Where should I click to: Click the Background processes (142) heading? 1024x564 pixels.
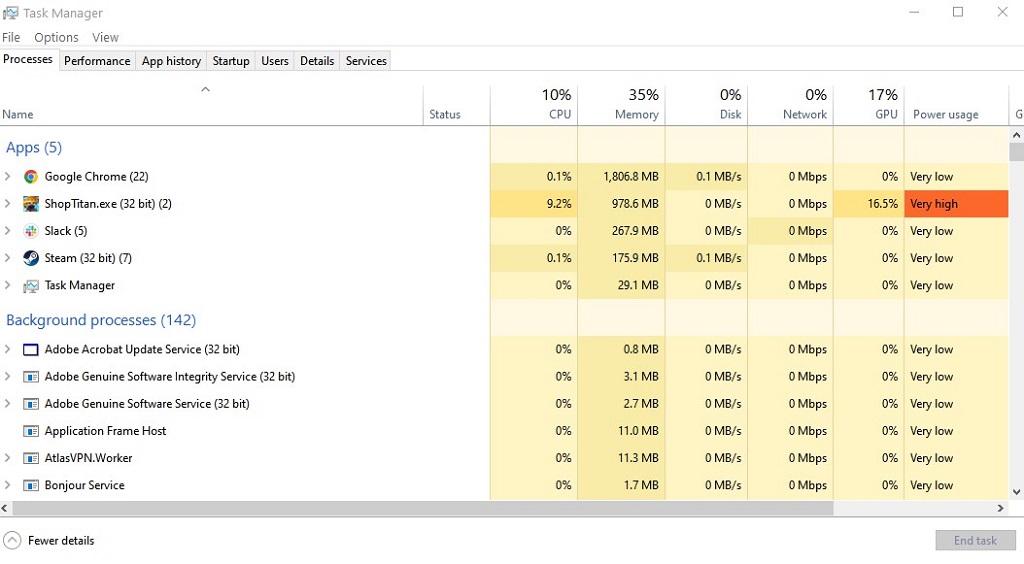[101, 320]
